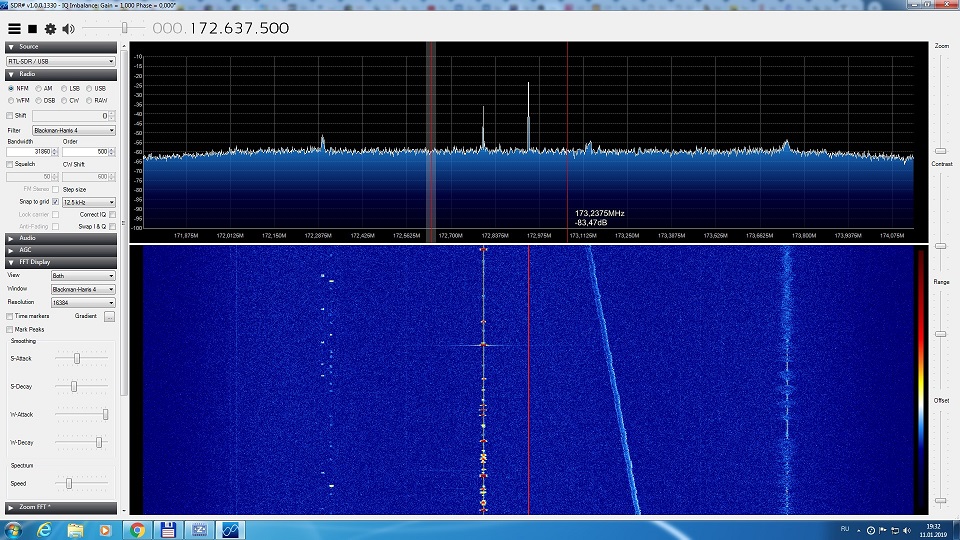The image size is (960, 540).
Task: Open Google Chrome from the taskbar
Action: [137, 530]
